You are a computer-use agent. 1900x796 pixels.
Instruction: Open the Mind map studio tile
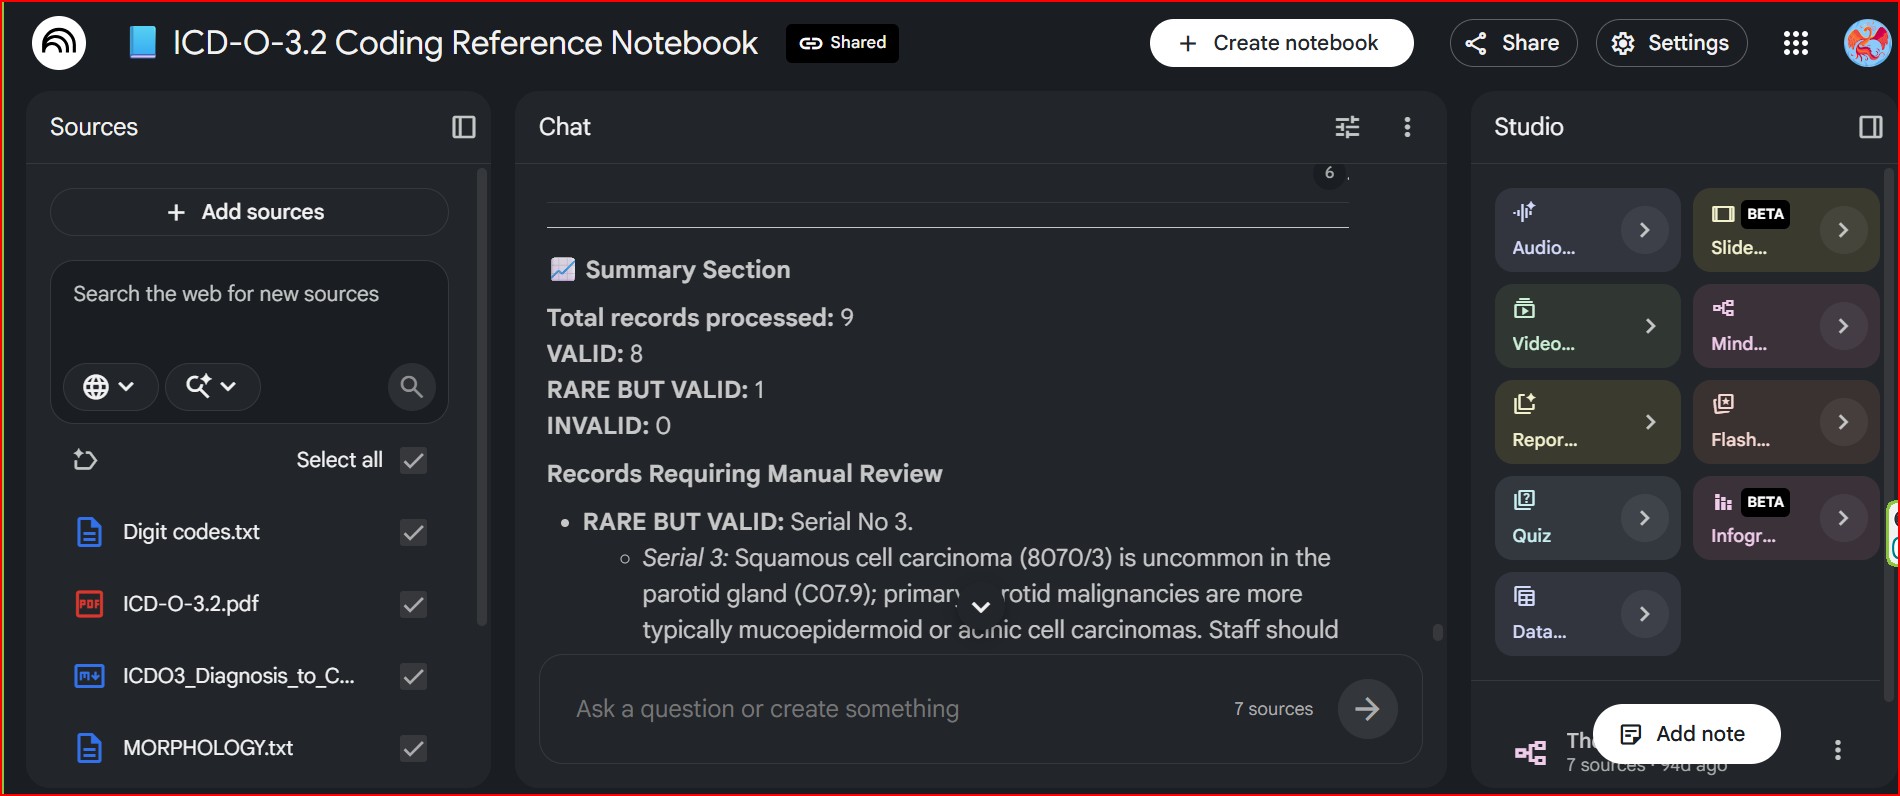pyautogui.click(x=1785, y=326)
